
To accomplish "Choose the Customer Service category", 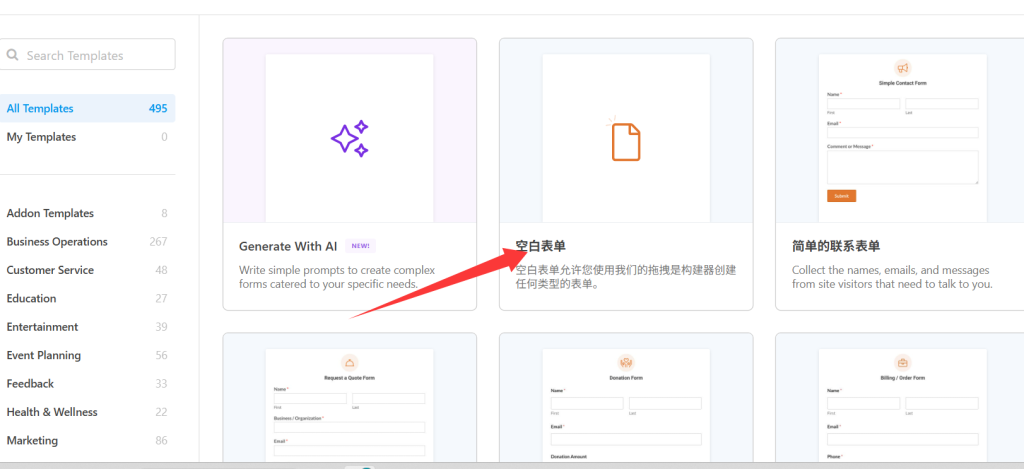I will coord(50,270).
